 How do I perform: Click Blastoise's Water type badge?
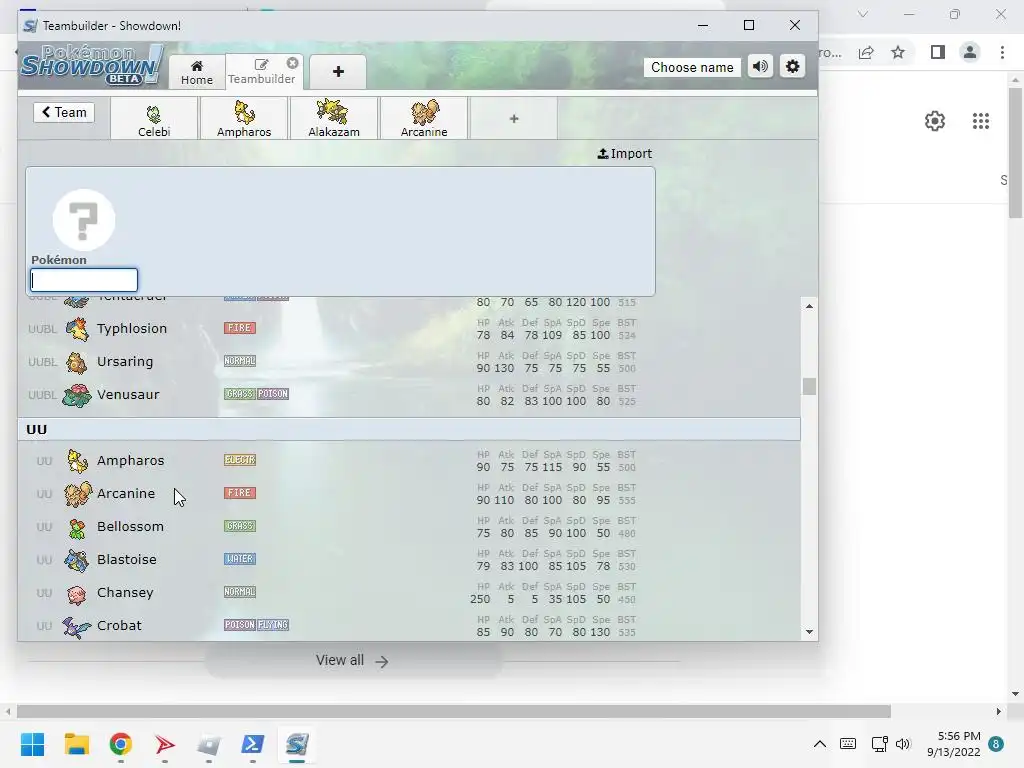(x=240, y=559)
